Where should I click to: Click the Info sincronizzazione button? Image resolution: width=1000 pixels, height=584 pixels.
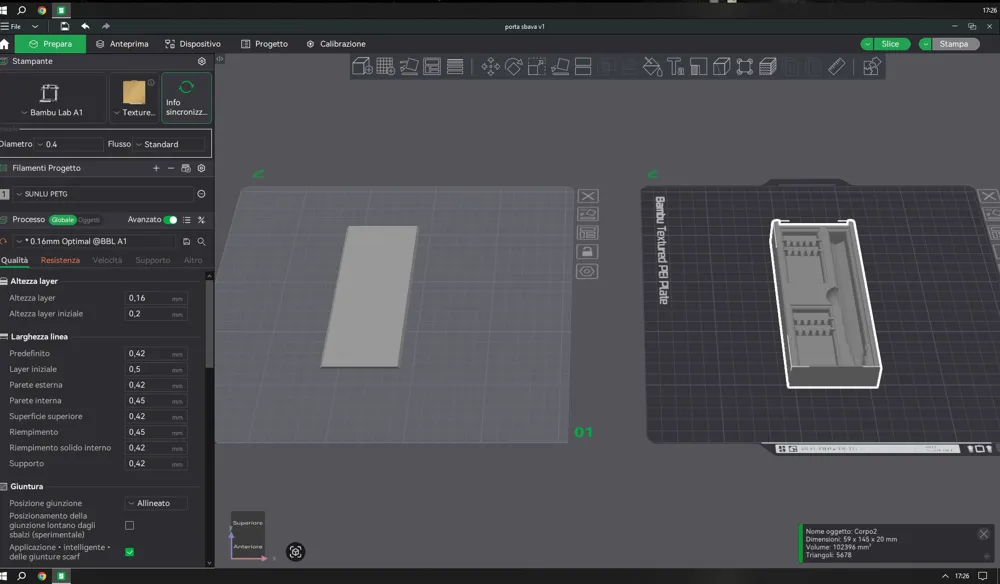tap(186, 98)
